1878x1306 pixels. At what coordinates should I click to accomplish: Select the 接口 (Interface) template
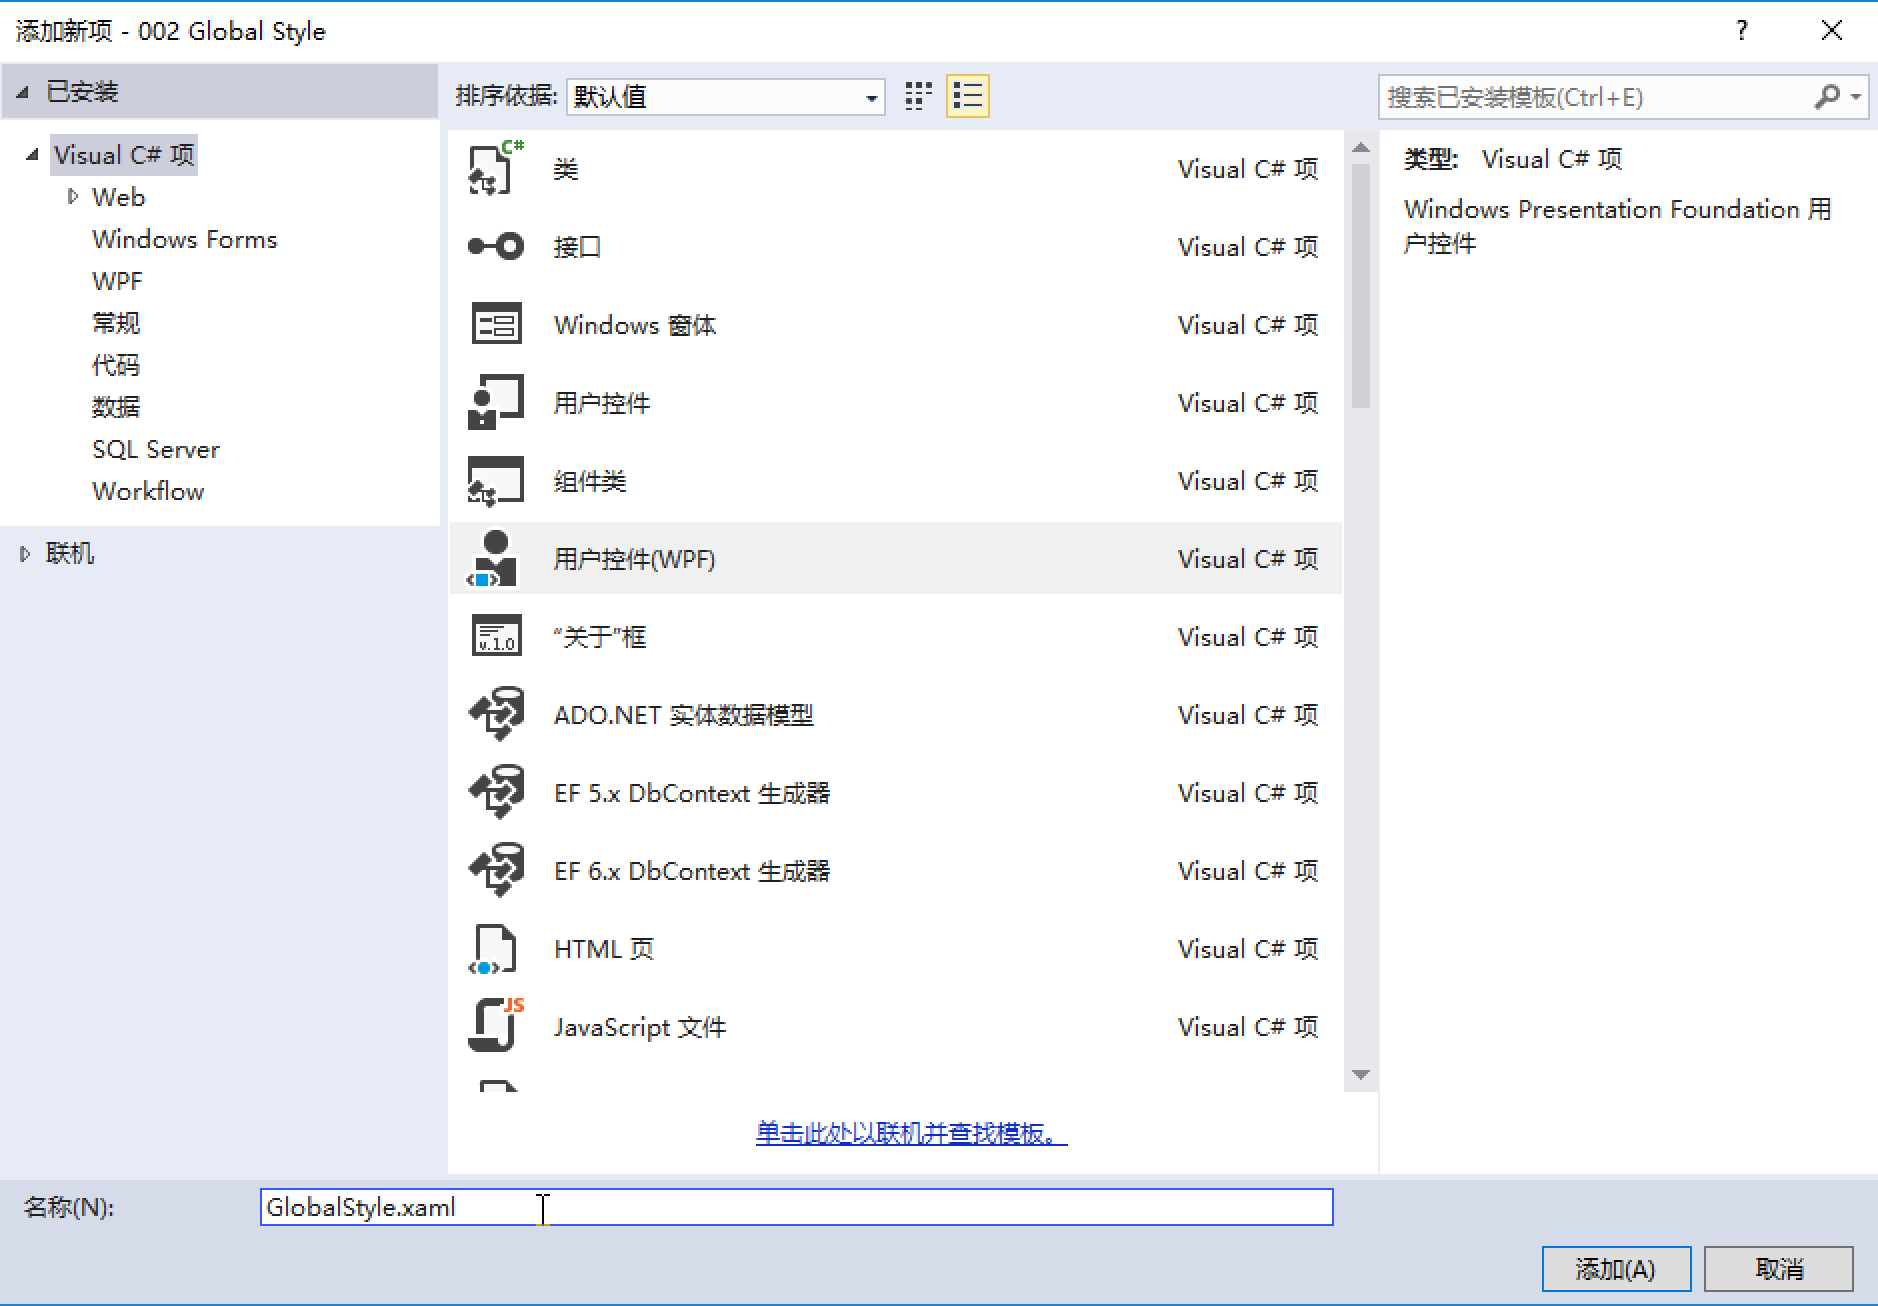tap(577, 246)
